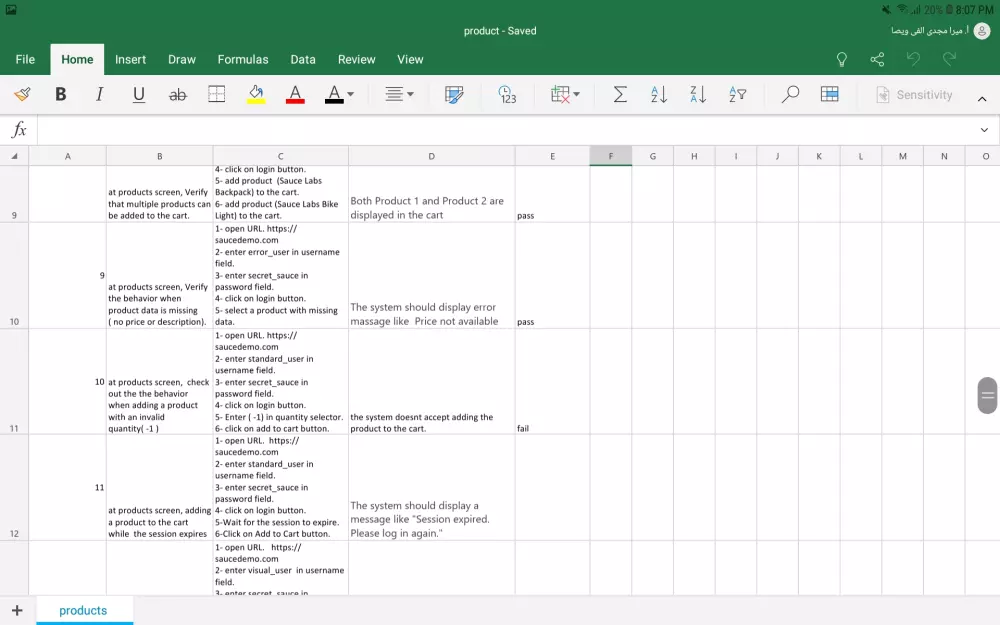Image resolution: width=1000 pixels, height=625 pixels.
Task: Click the formula bar input field
Action: pyautogui.click(x=500, y=130)
